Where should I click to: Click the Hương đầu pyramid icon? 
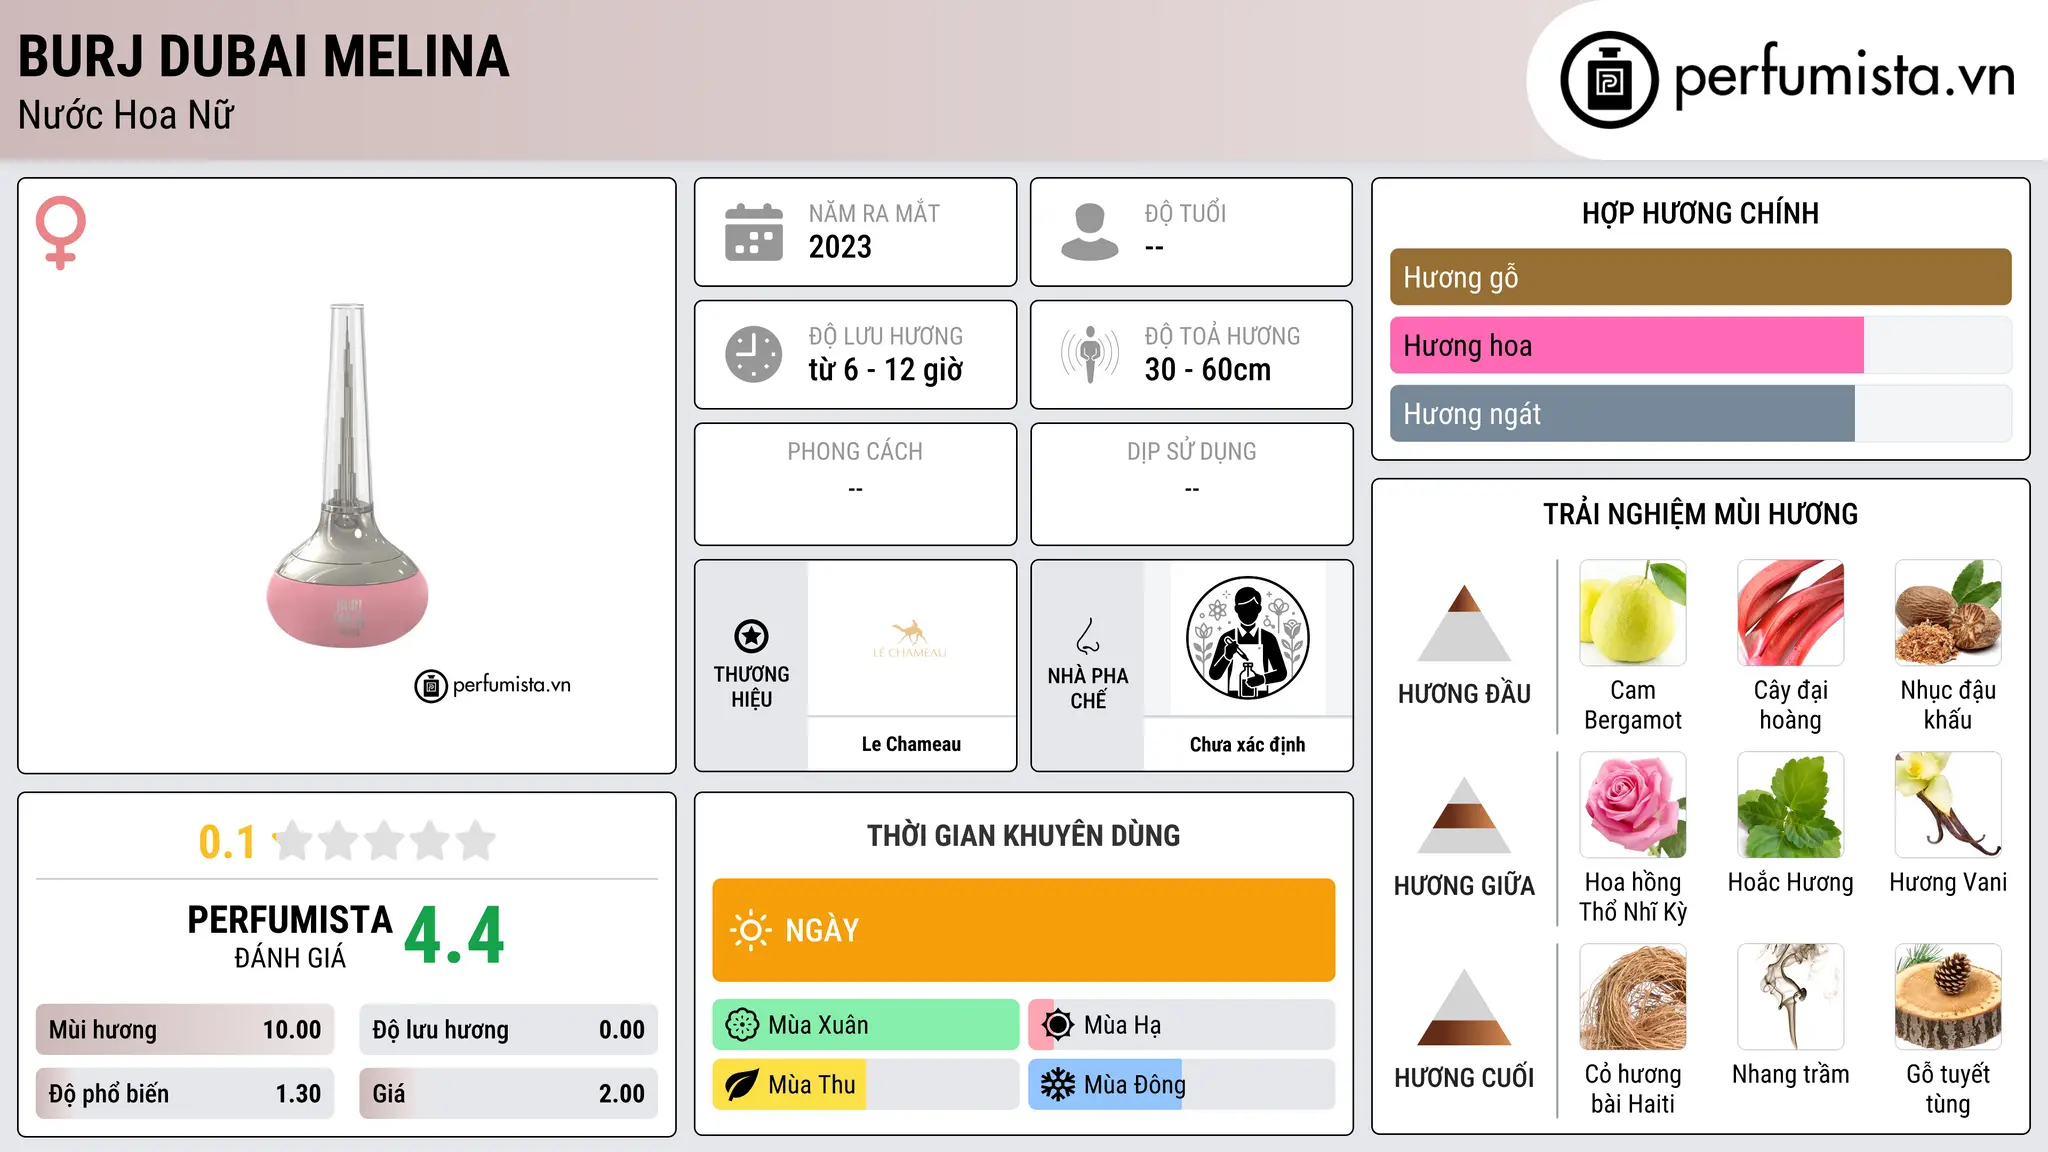[1464, 622]
